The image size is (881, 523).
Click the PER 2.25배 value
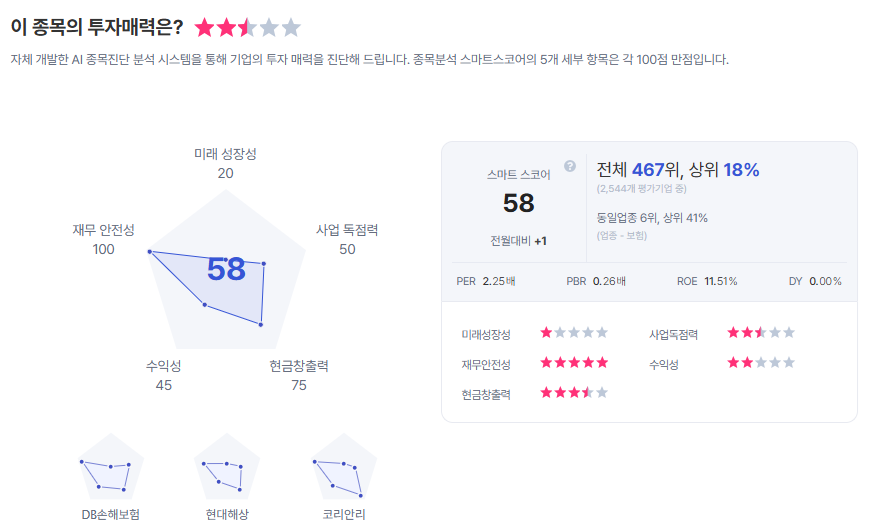pyautogui.click(x=498, y=281)
